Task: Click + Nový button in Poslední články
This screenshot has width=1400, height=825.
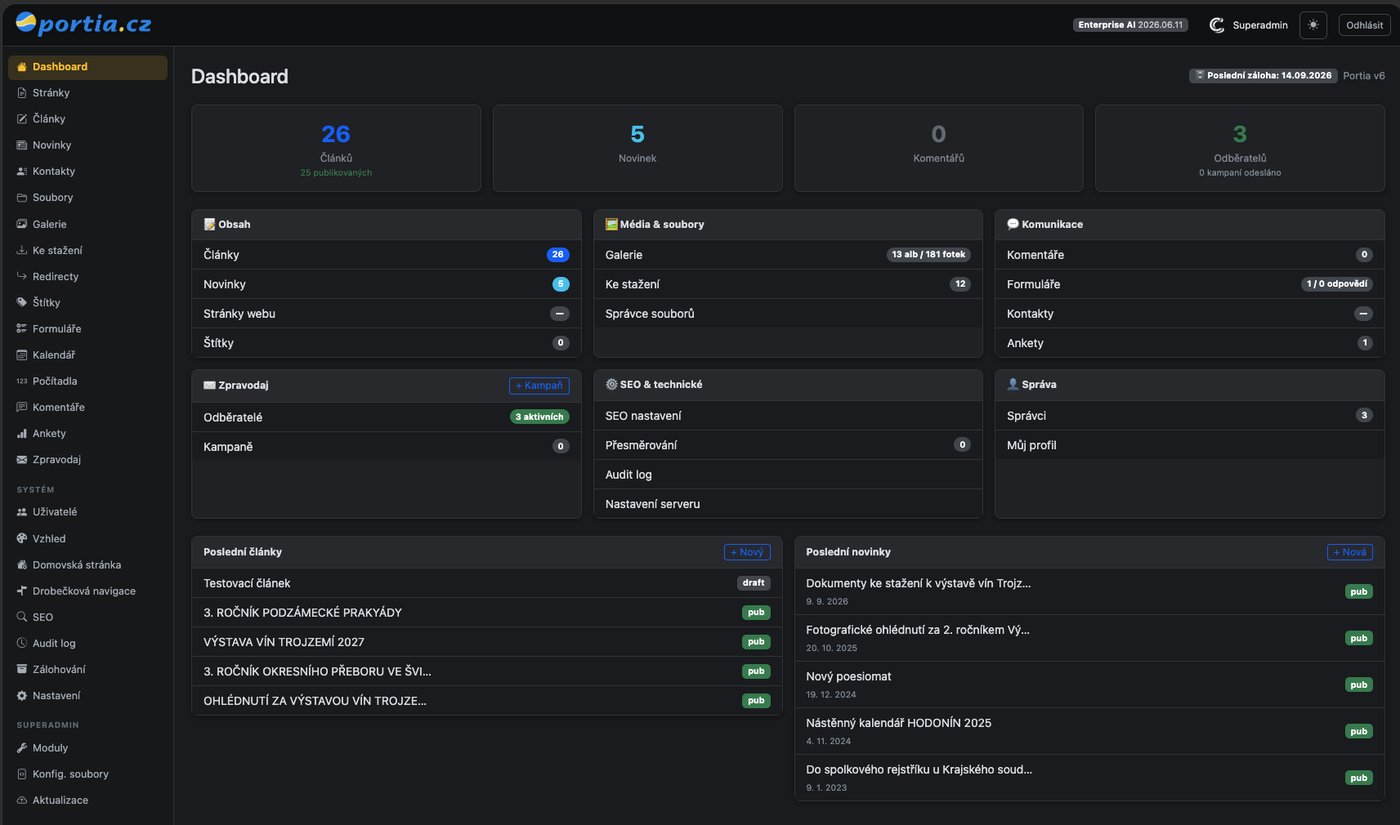Action: pyautogui.click(x=747, y=552)
